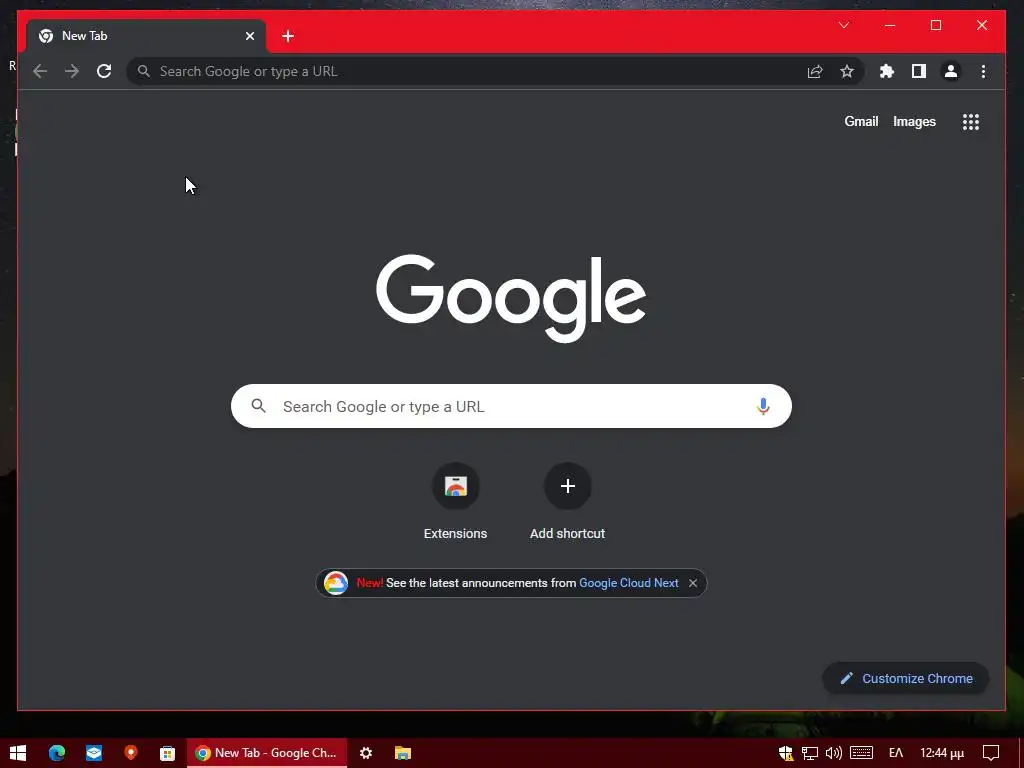Open the Extensions puzzle icon
This screenshot has width=1024, height=768.
point(887,71)
